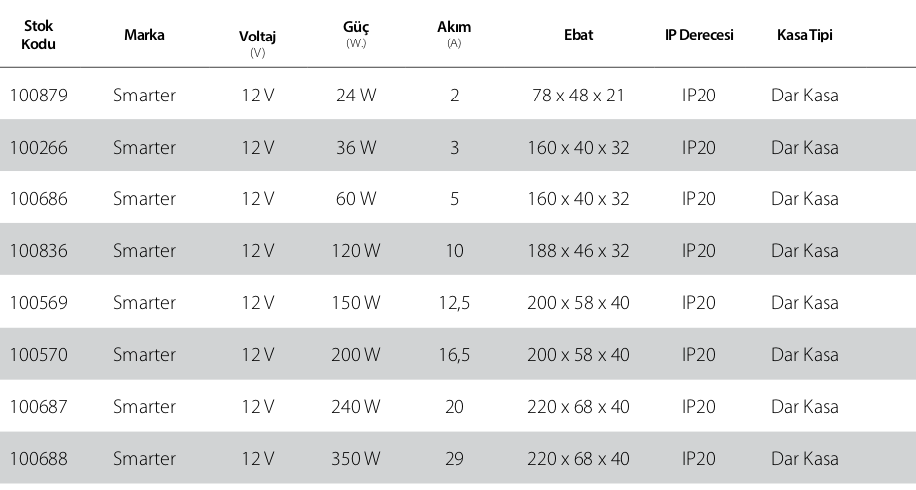The height and width of the screenshot is (490, 916).
Task: Click the Kasa Tipi column header
Action: point(804,35)
